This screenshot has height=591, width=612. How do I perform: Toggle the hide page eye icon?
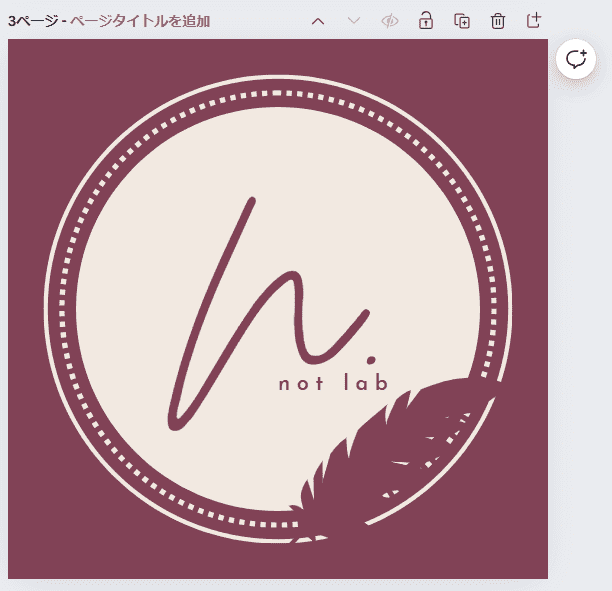390,21
